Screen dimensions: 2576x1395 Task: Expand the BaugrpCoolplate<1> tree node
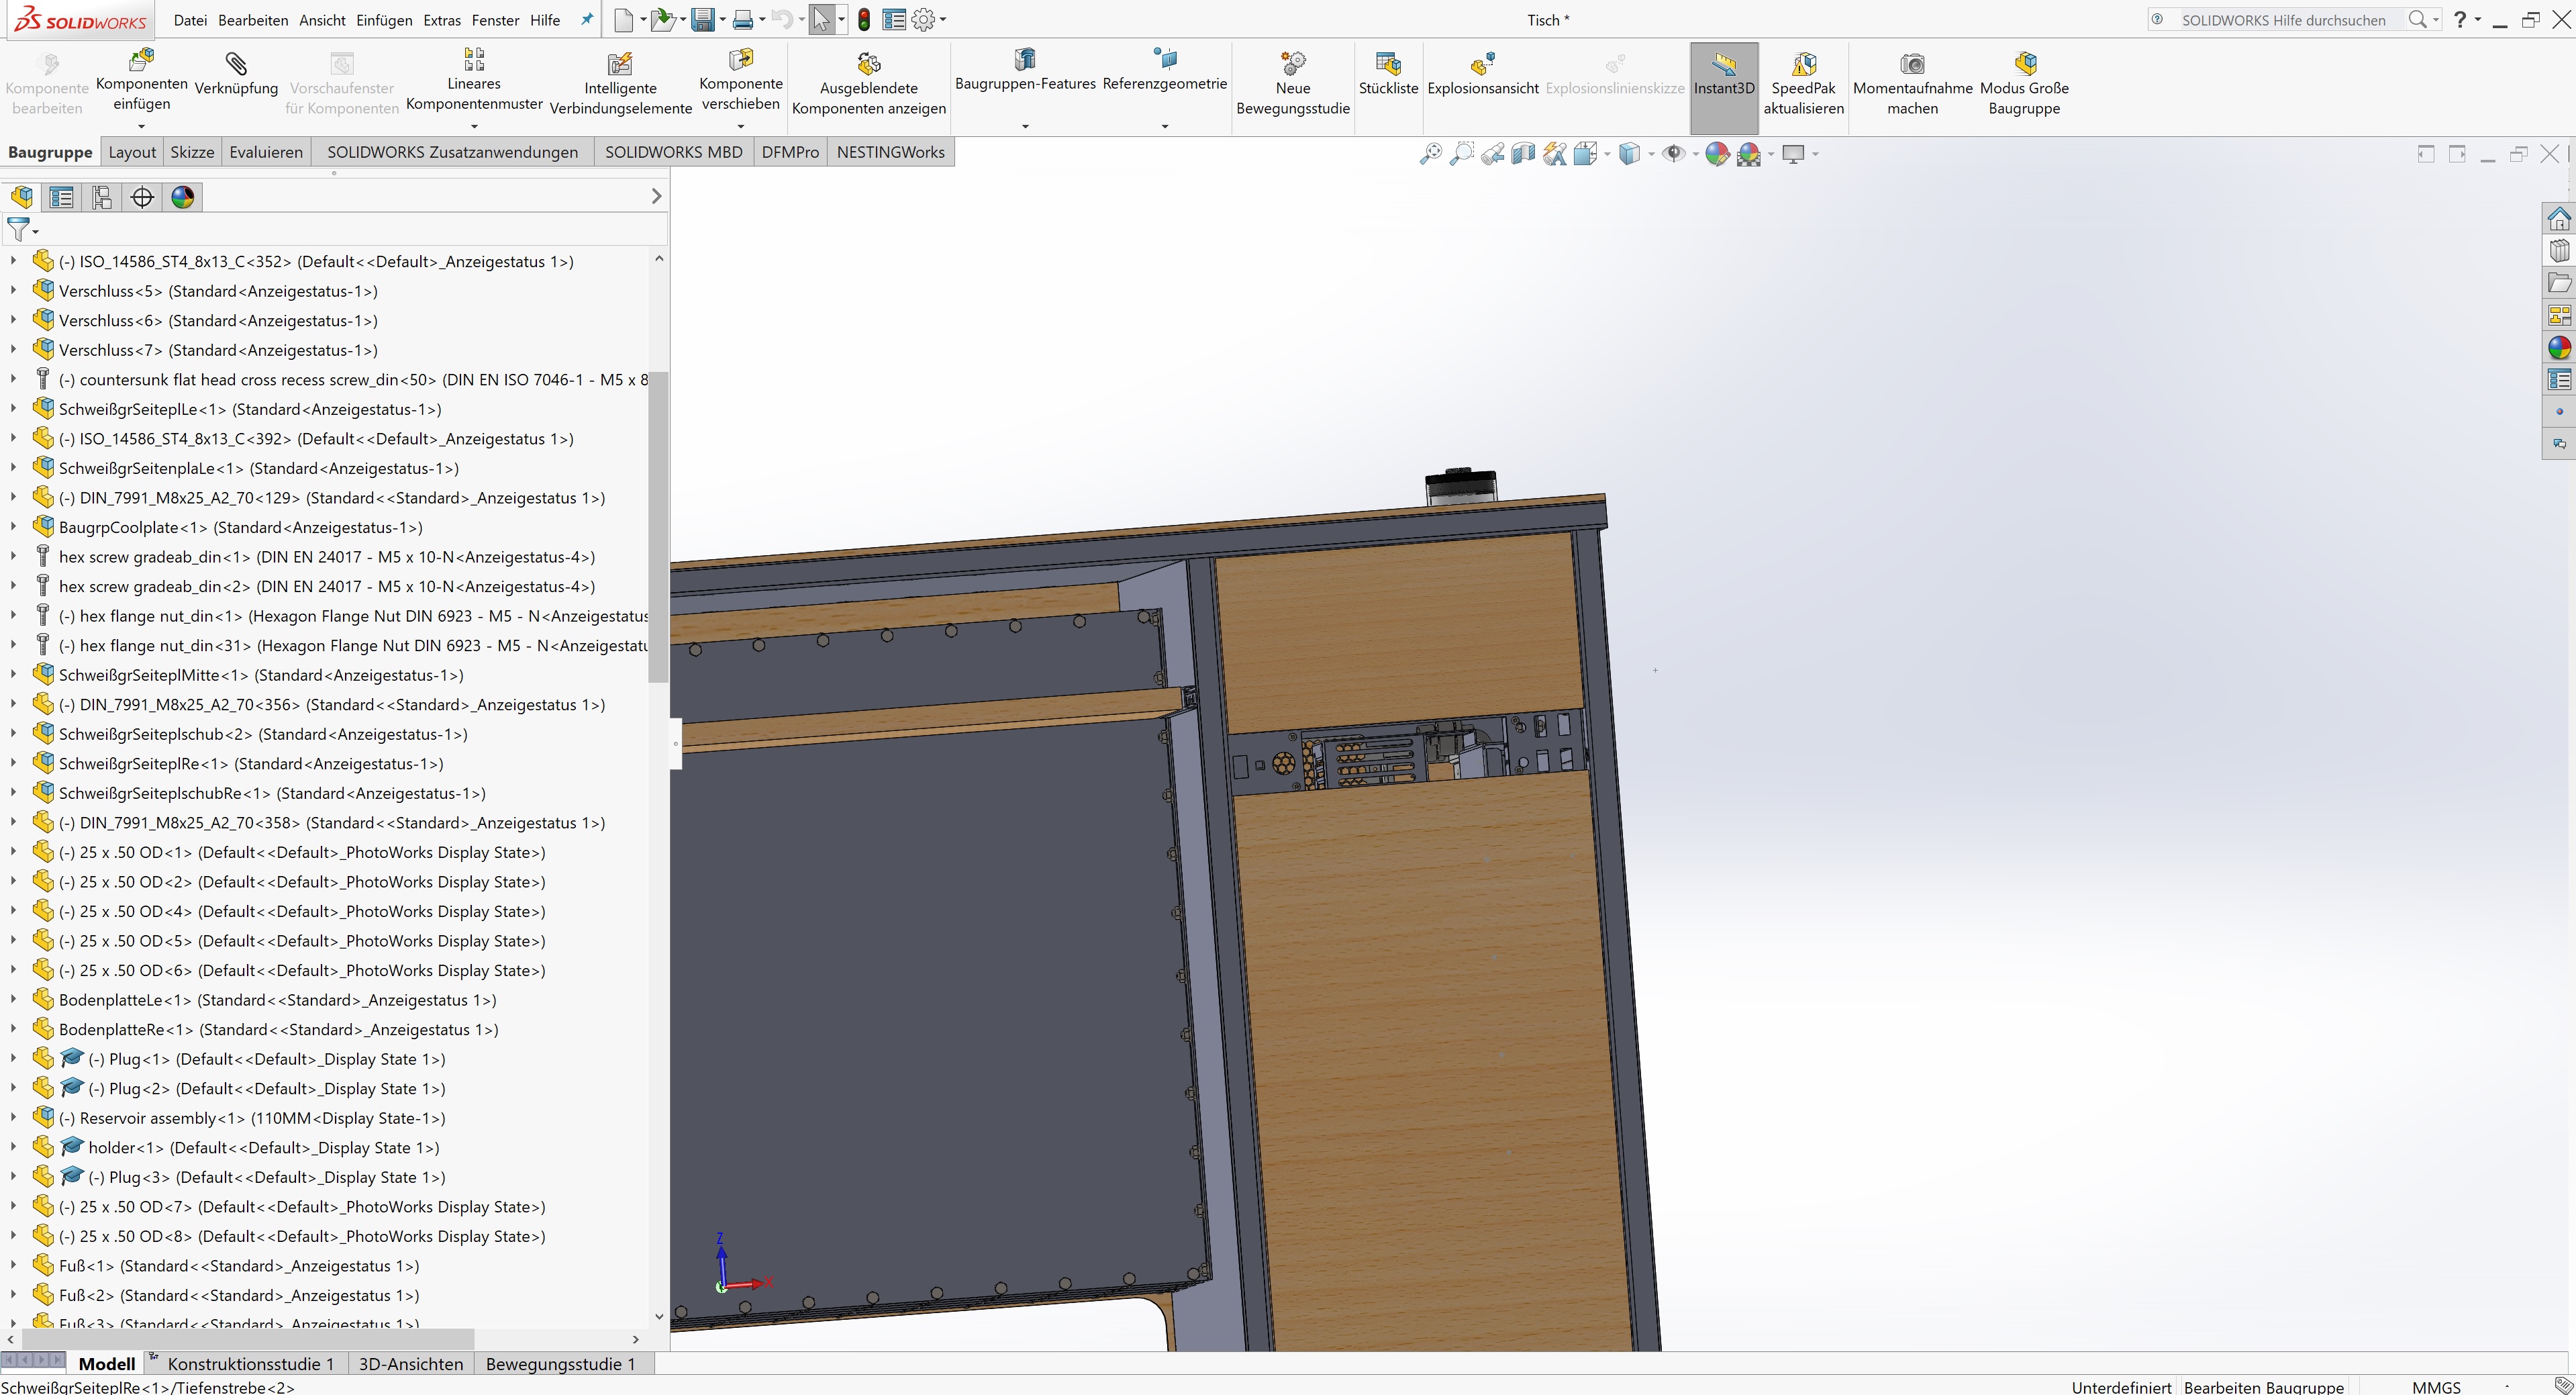pyautogui.click(x=13, y=527)
